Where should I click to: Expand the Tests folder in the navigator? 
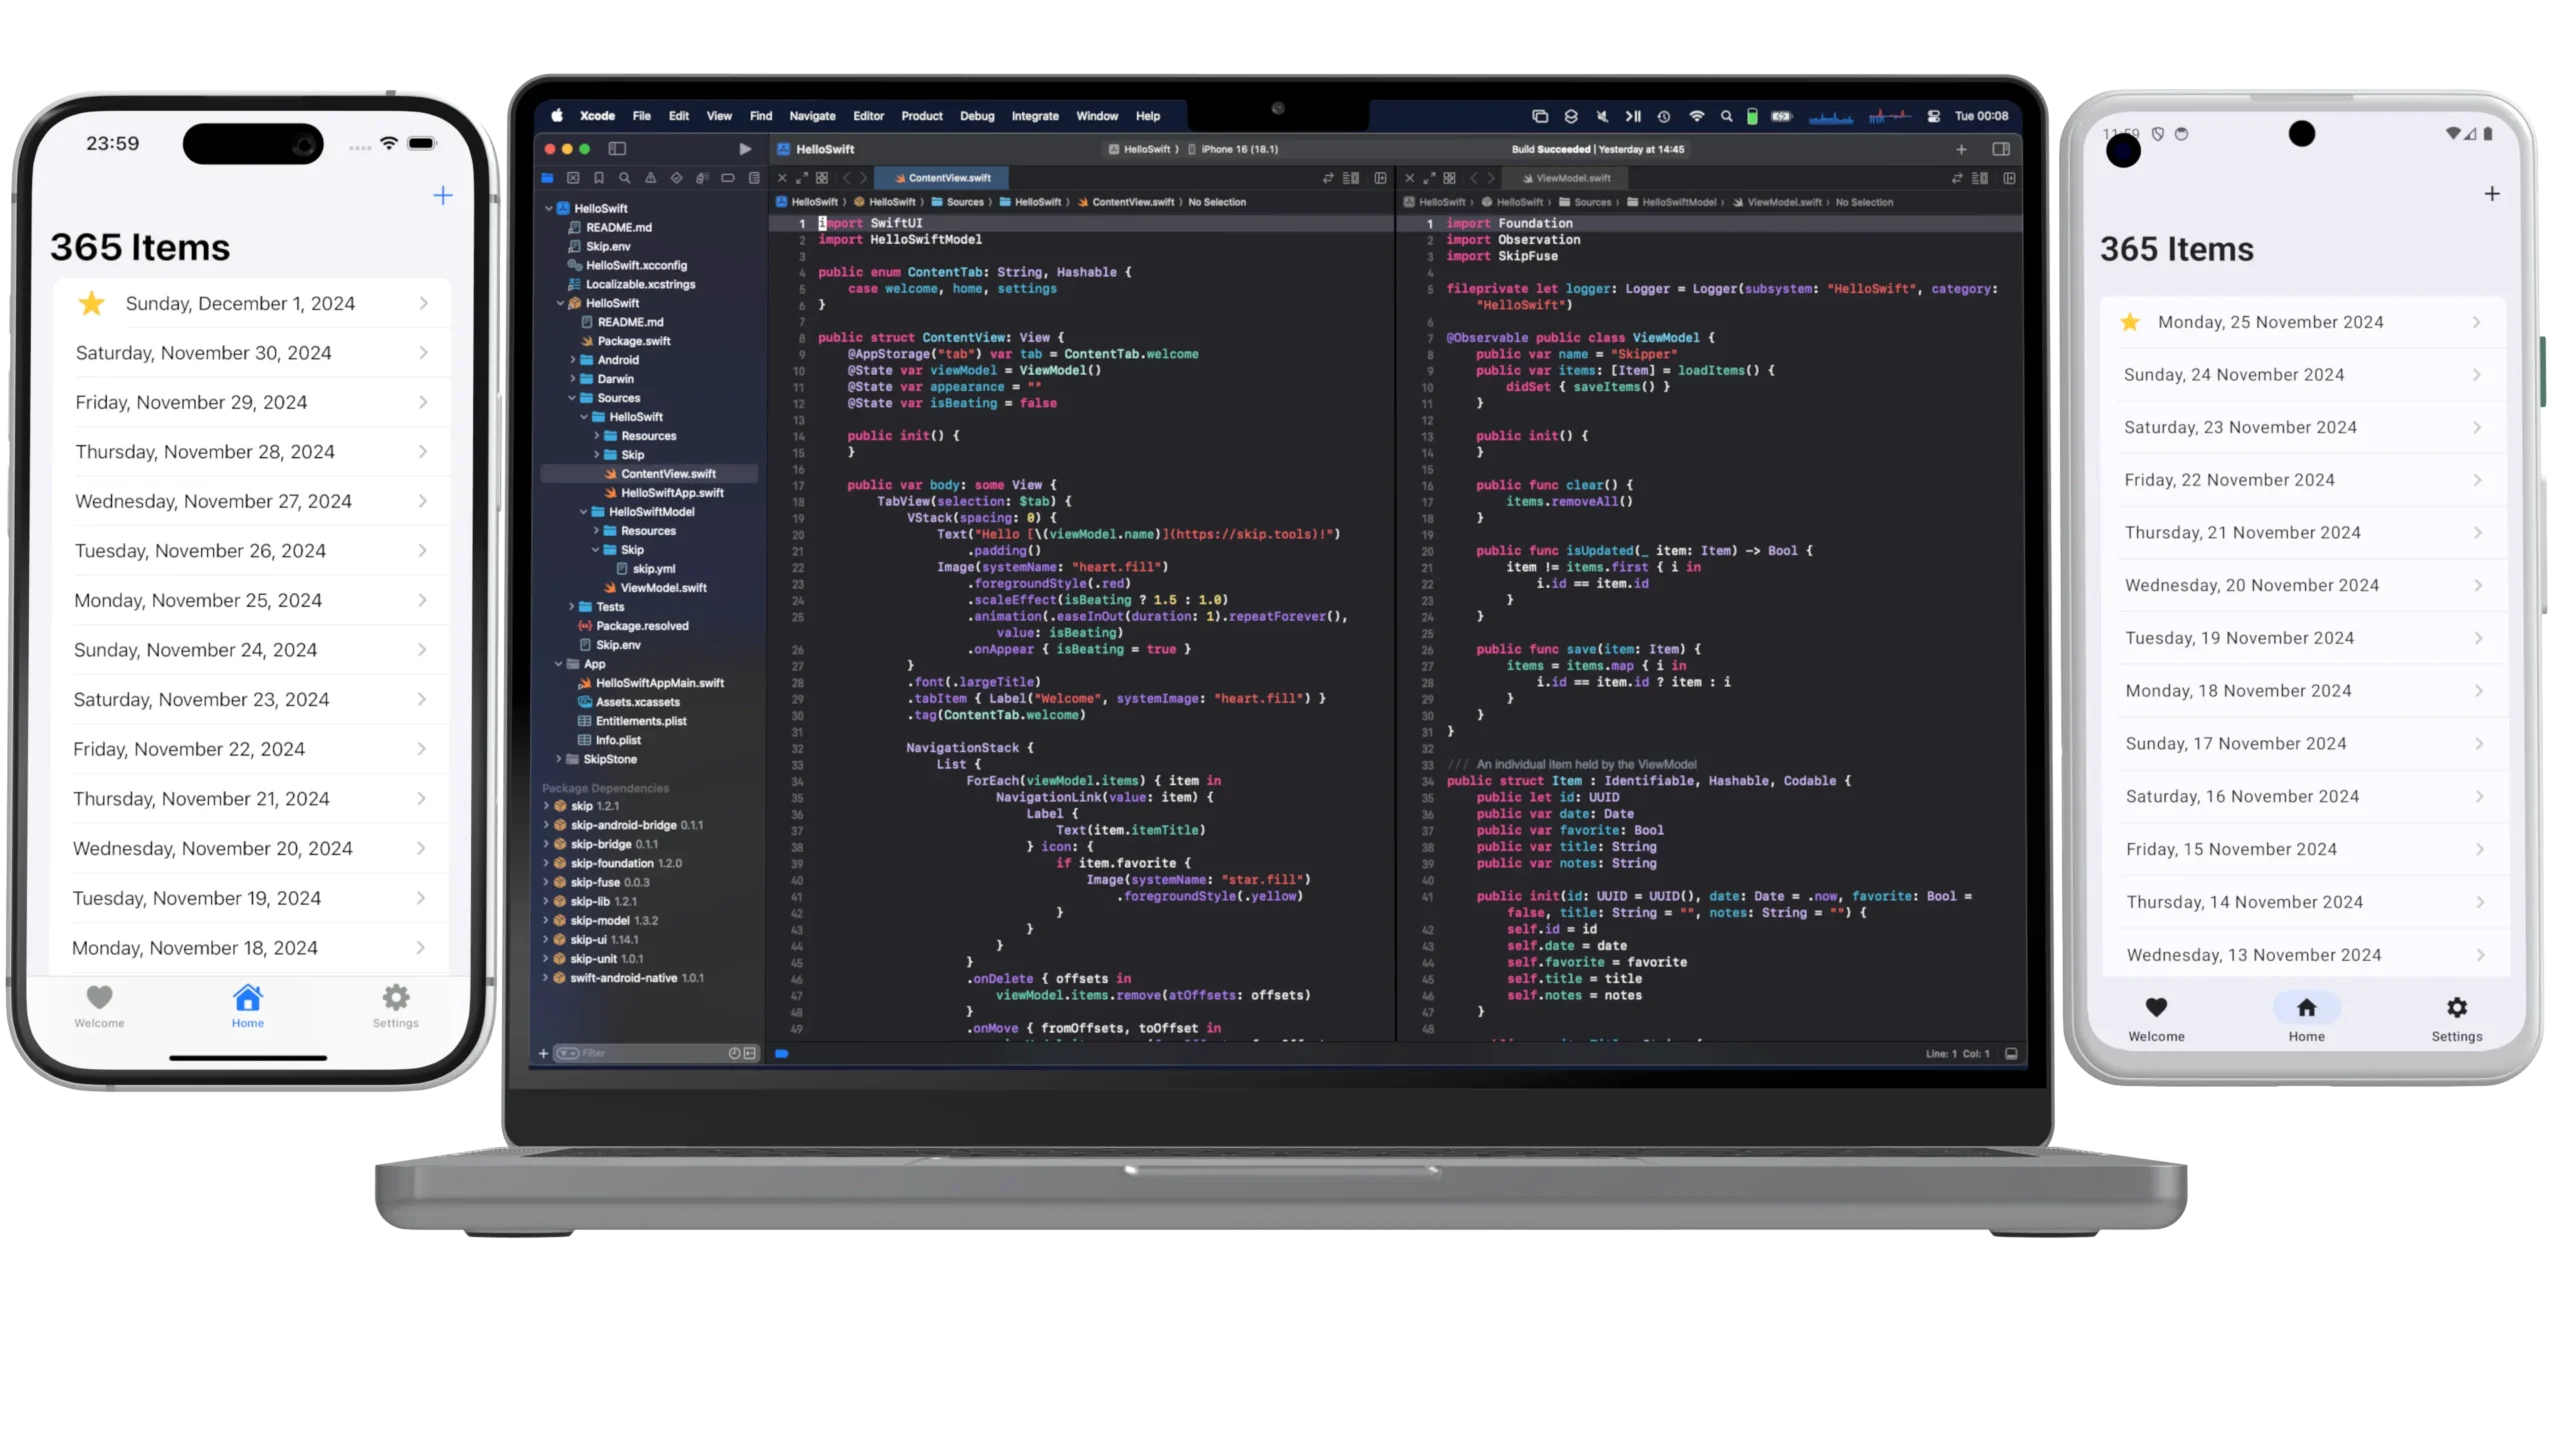[x=571, y=607]
